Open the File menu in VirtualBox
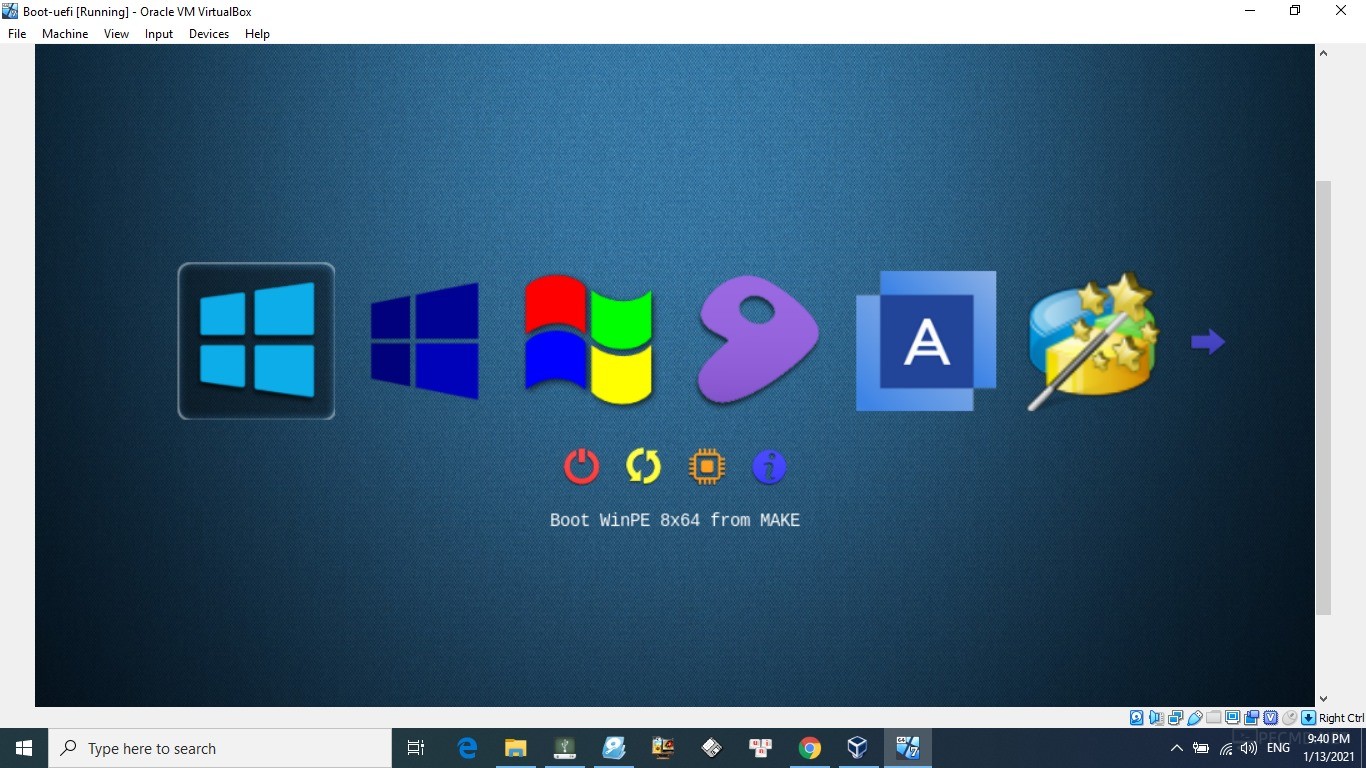Viewport: 1366px width, 768px height. click(17, 34)
